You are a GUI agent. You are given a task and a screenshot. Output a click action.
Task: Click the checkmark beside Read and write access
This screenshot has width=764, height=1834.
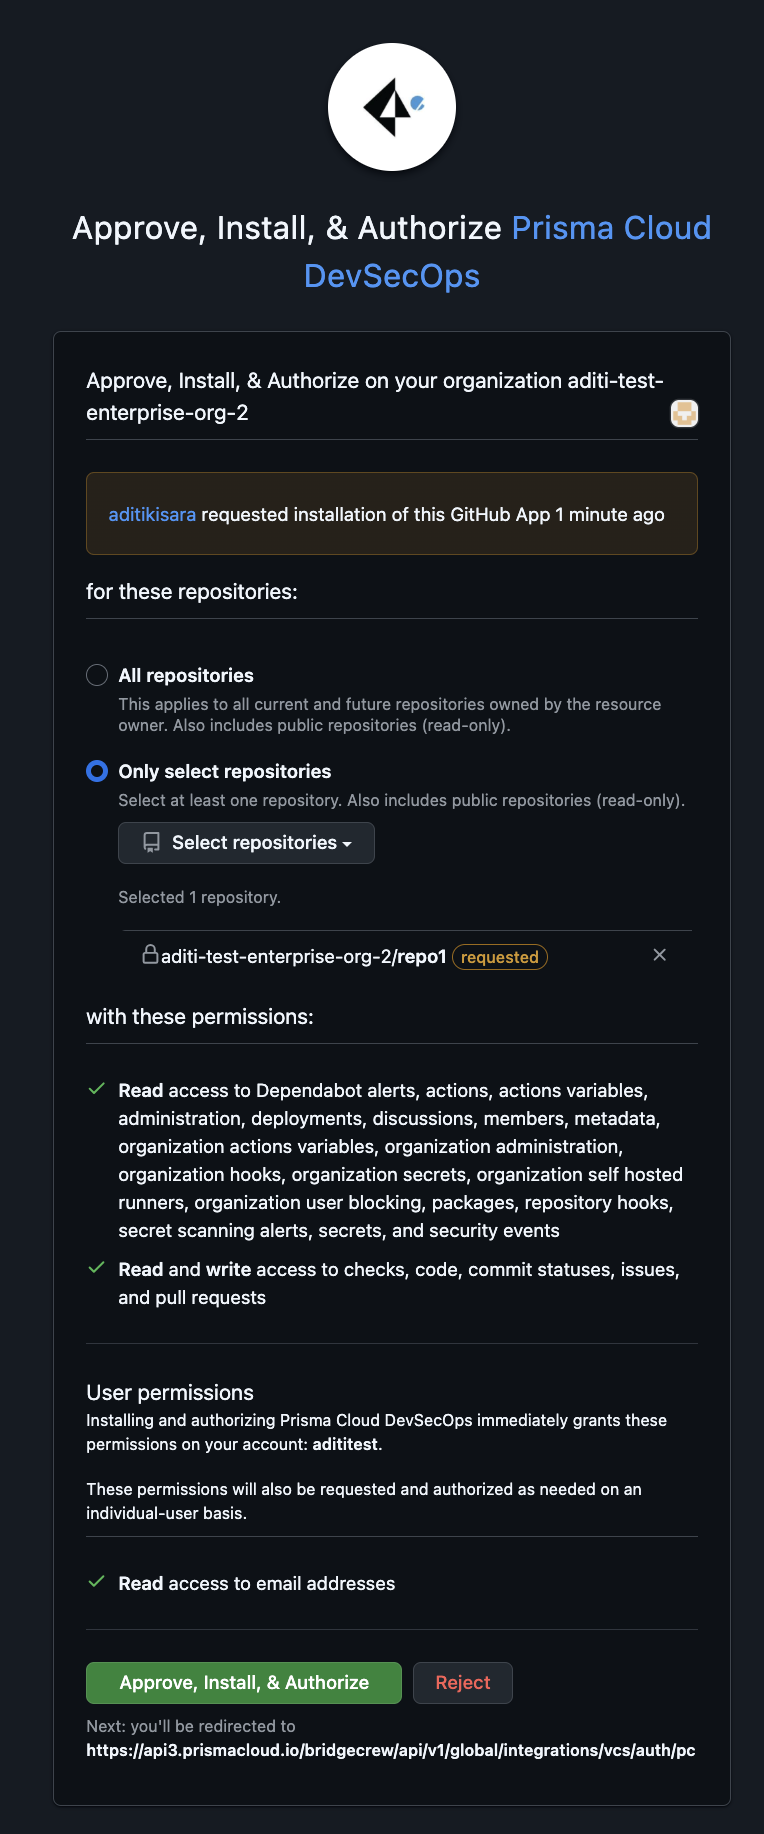pos(97,1268)
